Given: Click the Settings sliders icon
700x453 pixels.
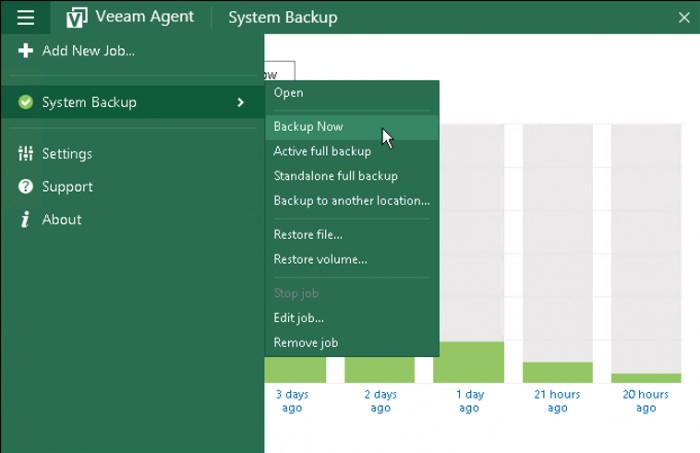Looking at the screenshot, I should coord(25,154).
